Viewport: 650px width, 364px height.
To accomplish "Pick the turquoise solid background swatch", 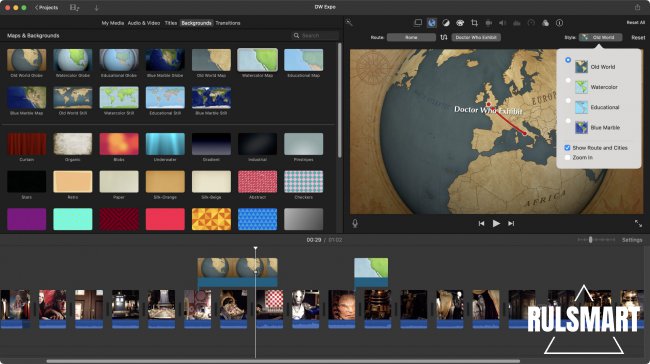I will (73, 219).
